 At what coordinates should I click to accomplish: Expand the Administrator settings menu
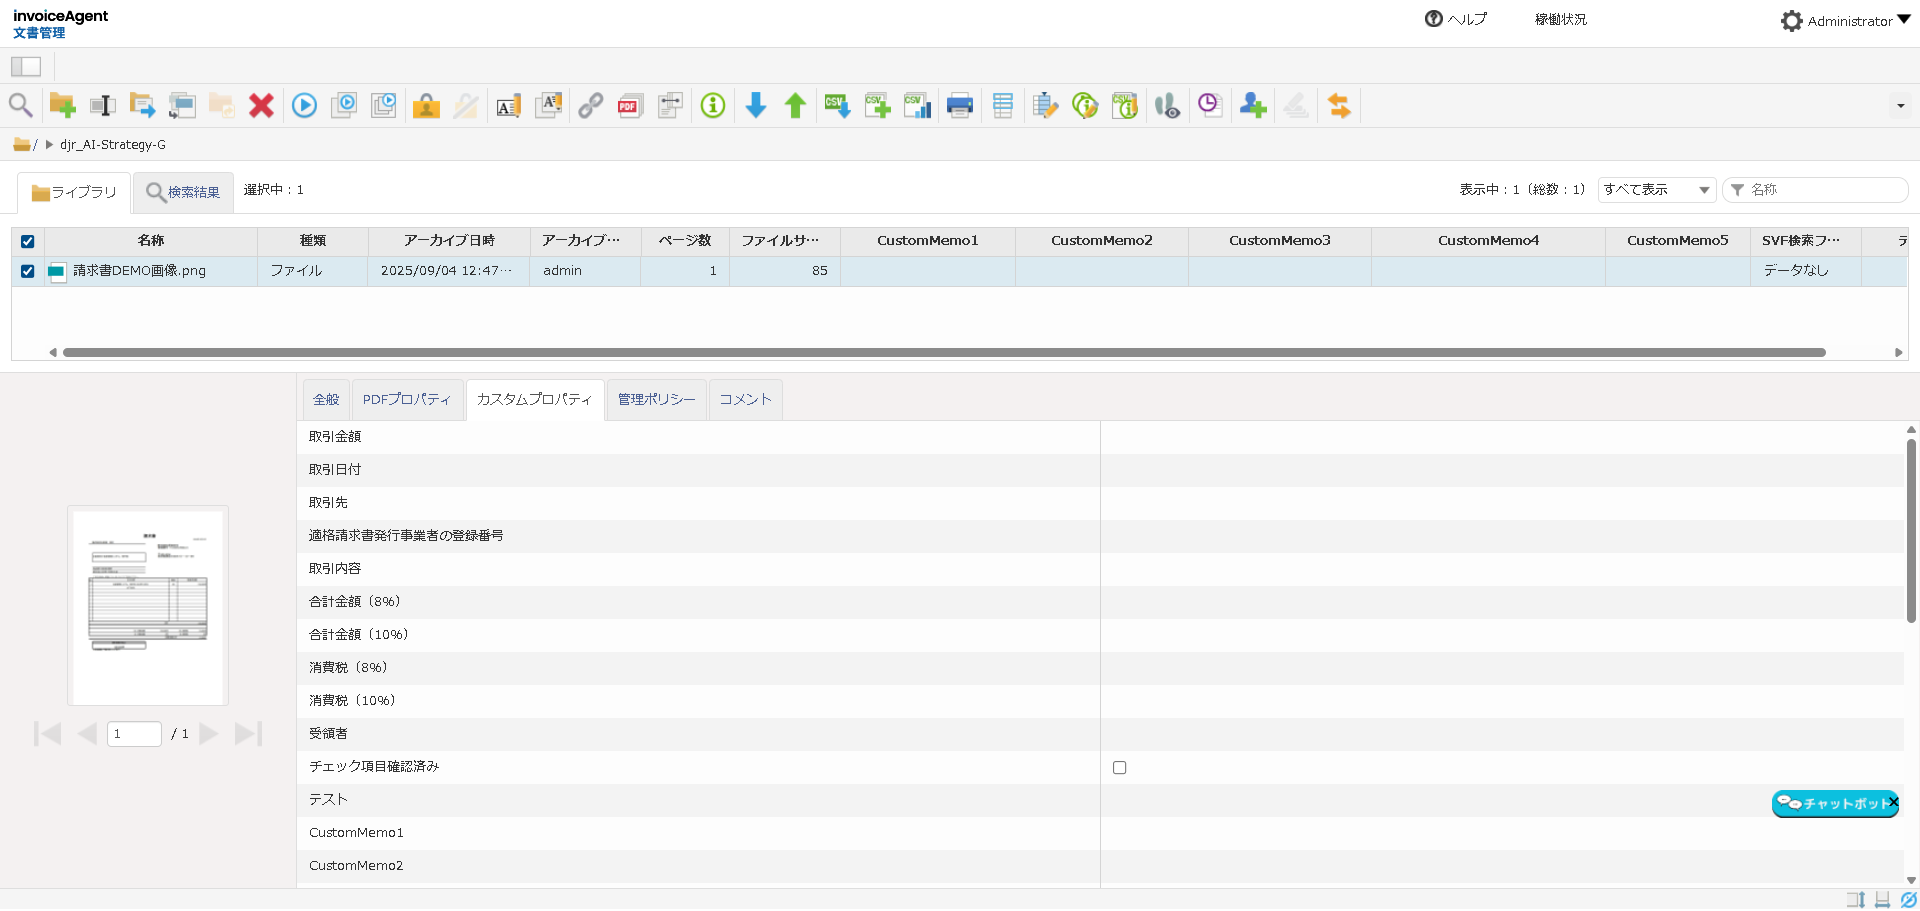pos(1846,21)
